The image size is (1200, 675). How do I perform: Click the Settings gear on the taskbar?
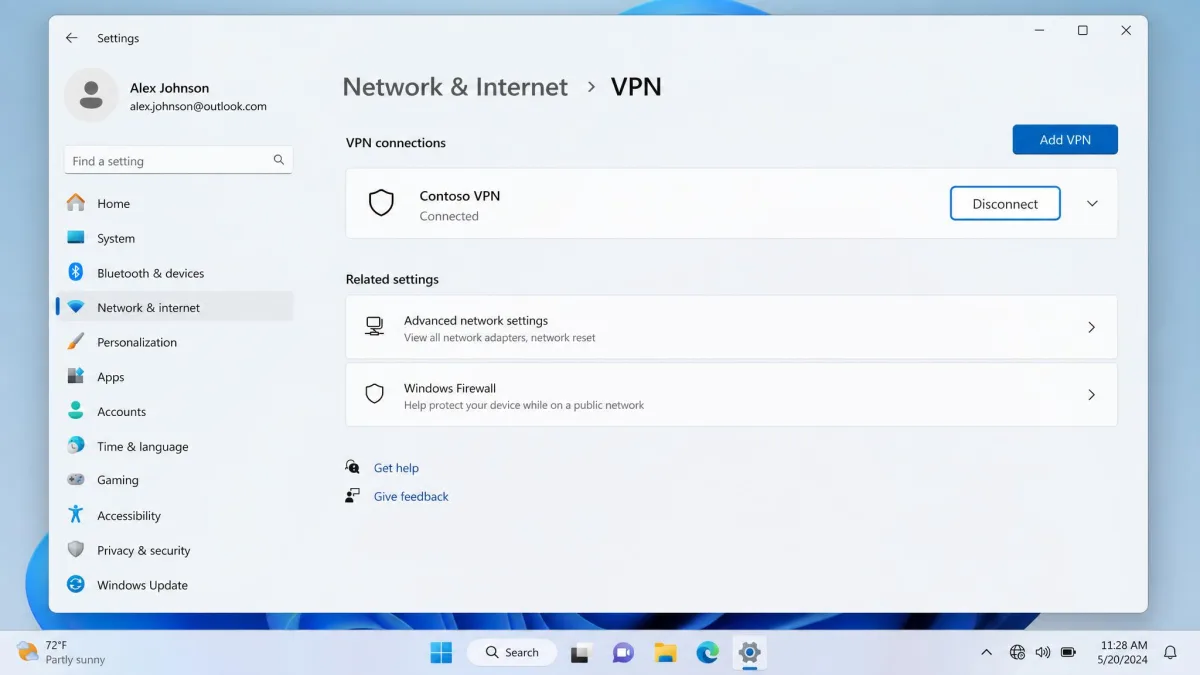click(750, 652)
